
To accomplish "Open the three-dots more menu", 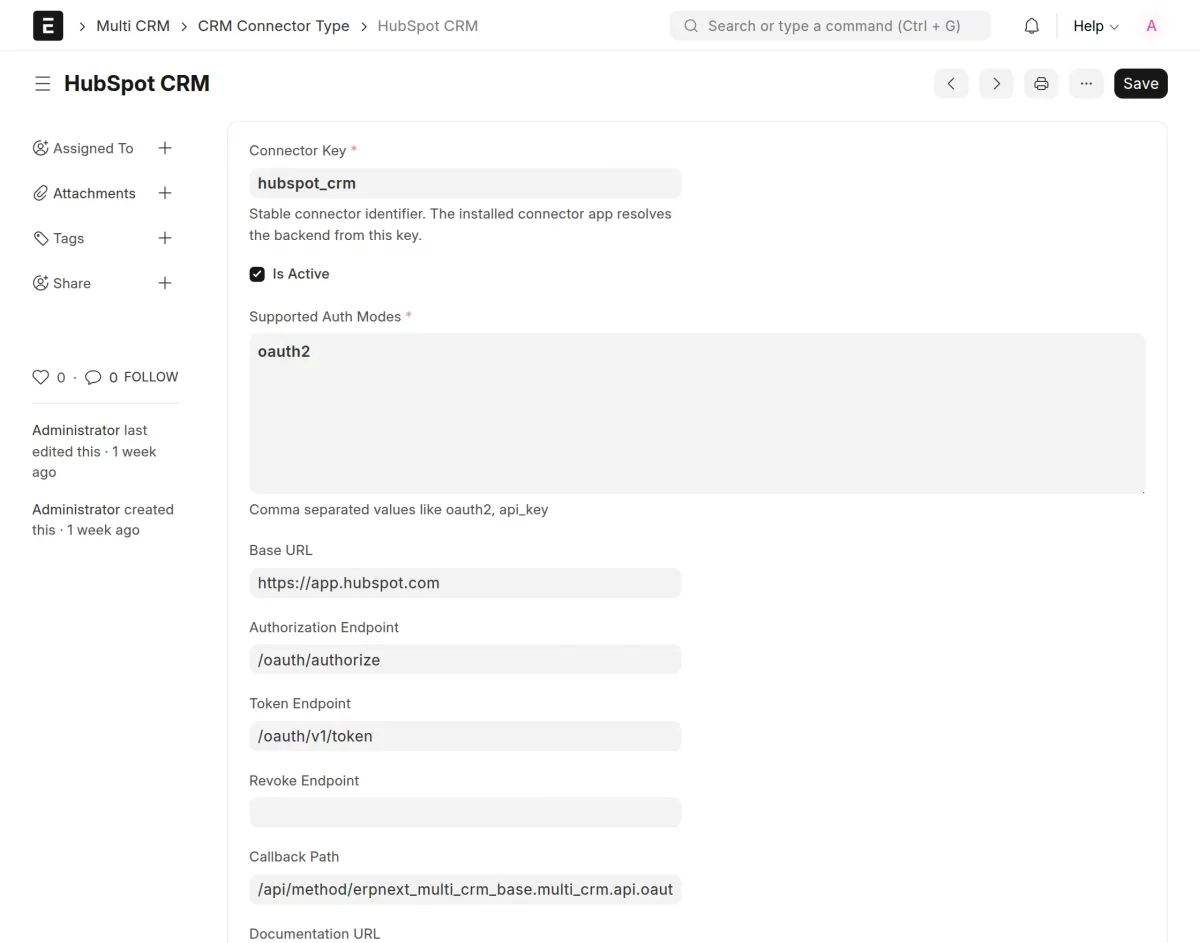I will pos(1086,84).
